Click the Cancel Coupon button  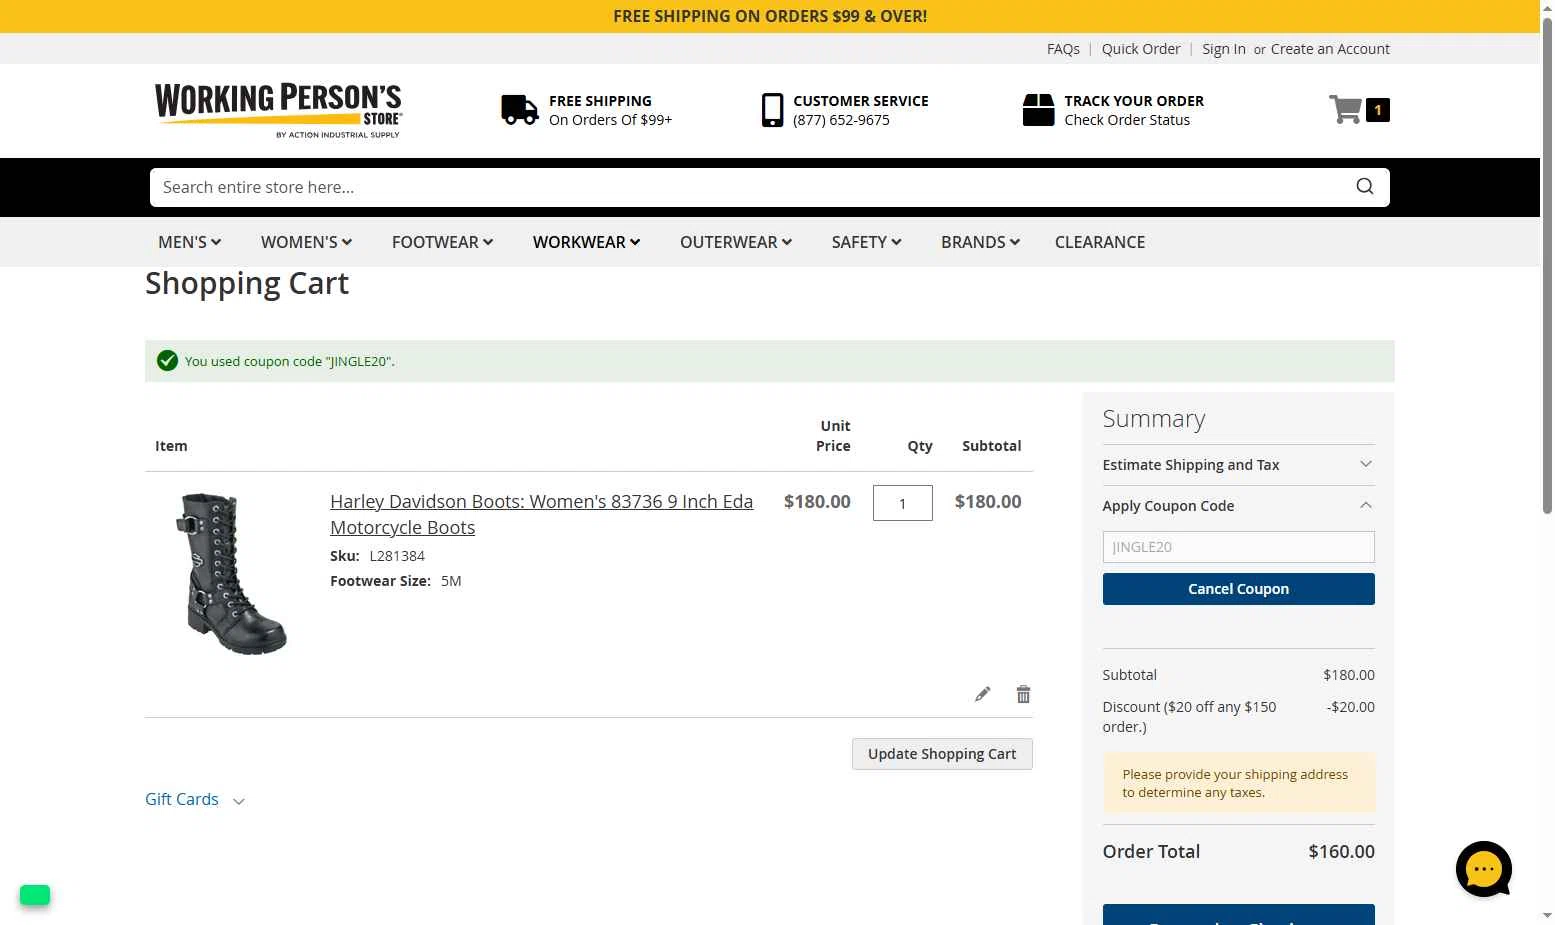pos(1238,589)
